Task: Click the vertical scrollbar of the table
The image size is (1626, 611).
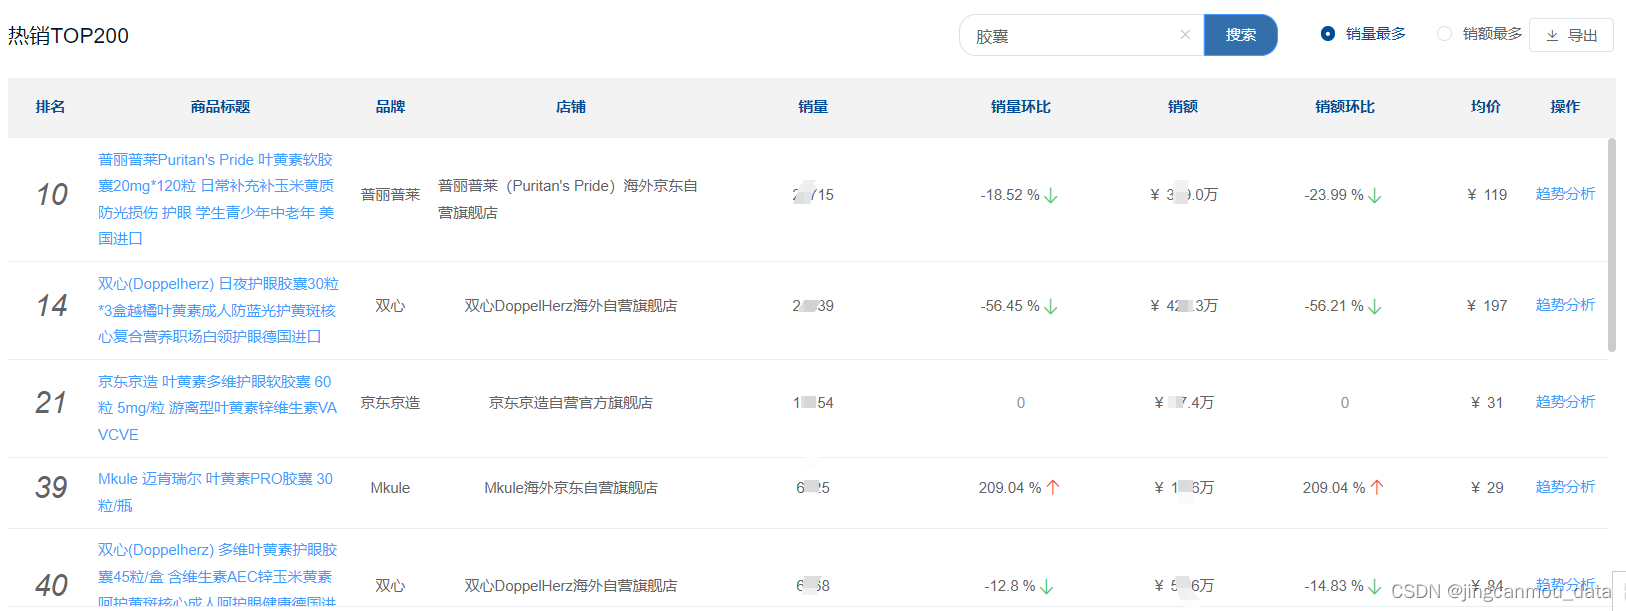Action: pyautogui.click(x=1611, y=245)
